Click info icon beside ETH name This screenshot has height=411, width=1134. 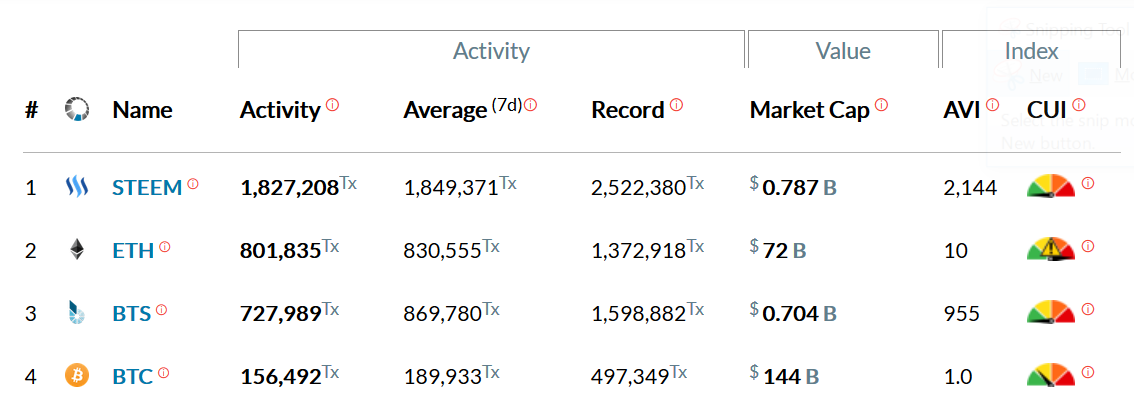[x=165, y=247]
